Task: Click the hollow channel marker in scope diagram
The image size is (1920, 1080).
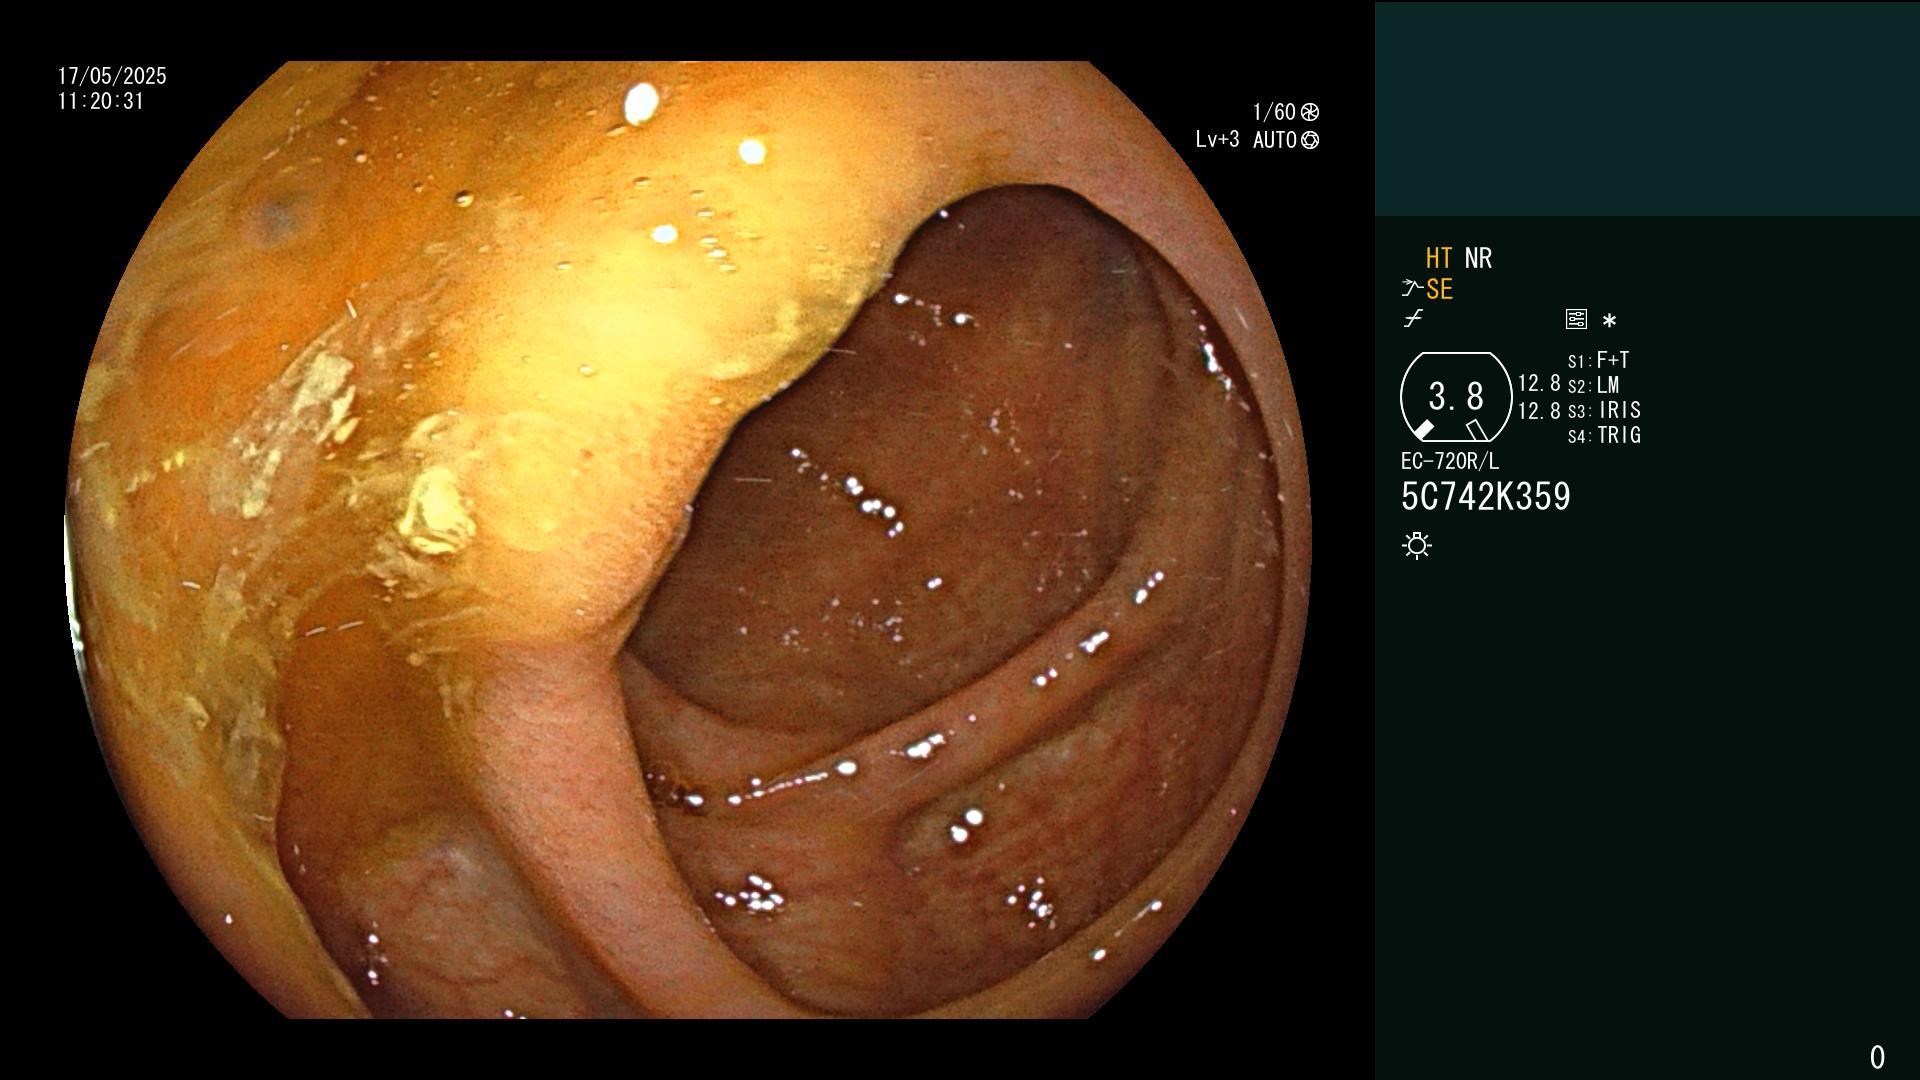Action: coord(1477,430)
